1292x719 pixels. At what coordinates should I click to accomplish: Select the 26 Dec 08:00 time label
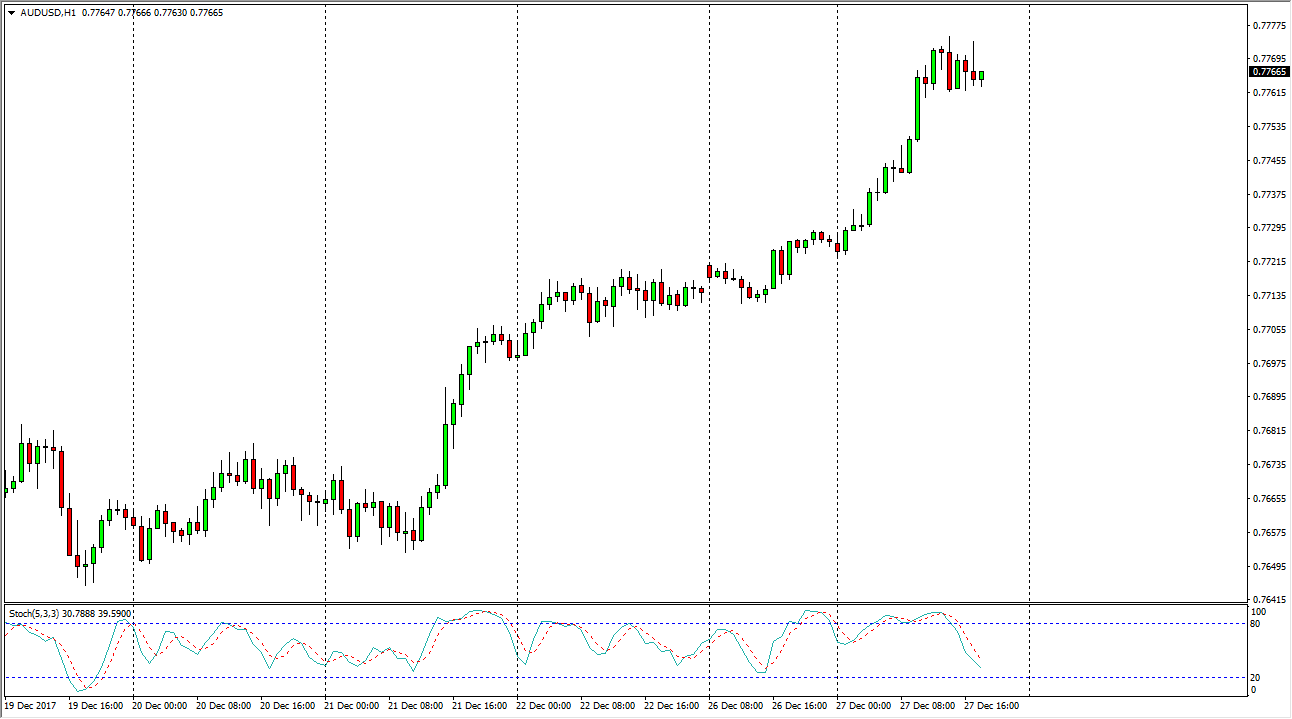coord(738,706)
